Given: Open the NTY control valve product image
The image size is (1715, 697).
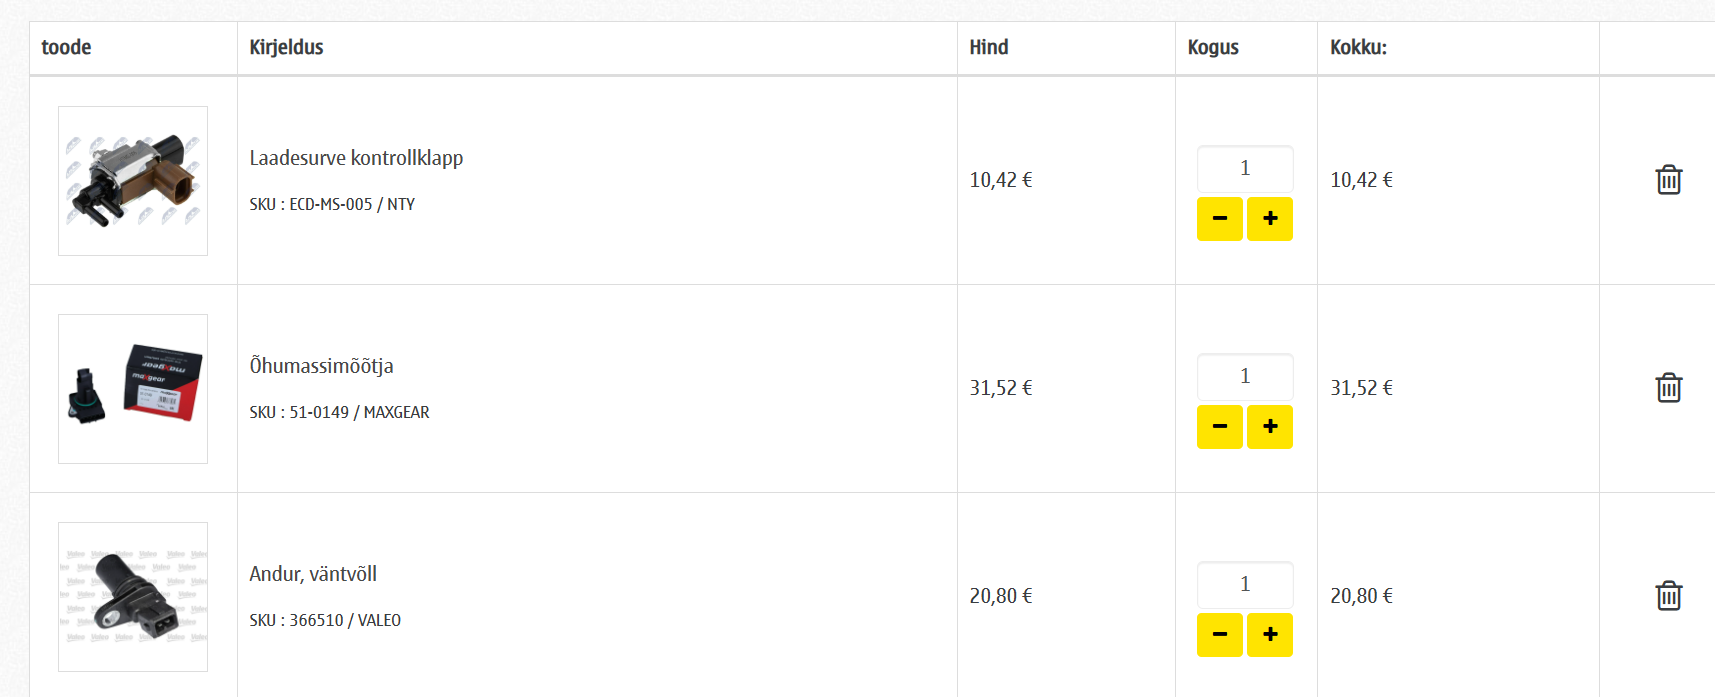Looking at the screenshot, I should point(133,181).
